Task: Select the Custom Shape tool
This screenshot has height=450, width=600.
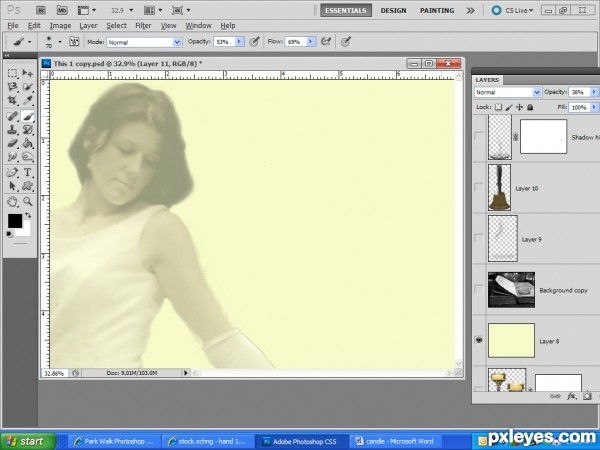Action: (28, 186)
